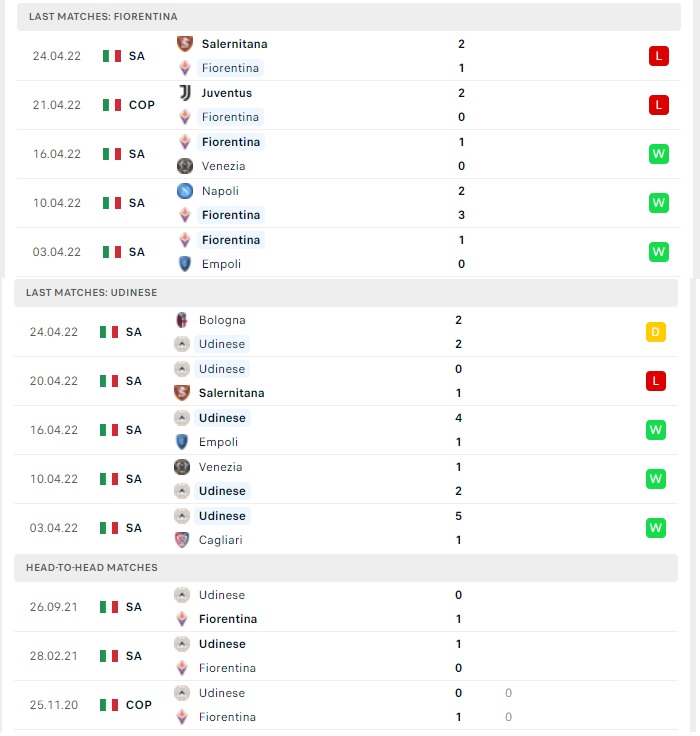The width and height of the screenshot is (700, 736).
Task: Click the Cagliari club crest icon
Action: click(182, 540)
